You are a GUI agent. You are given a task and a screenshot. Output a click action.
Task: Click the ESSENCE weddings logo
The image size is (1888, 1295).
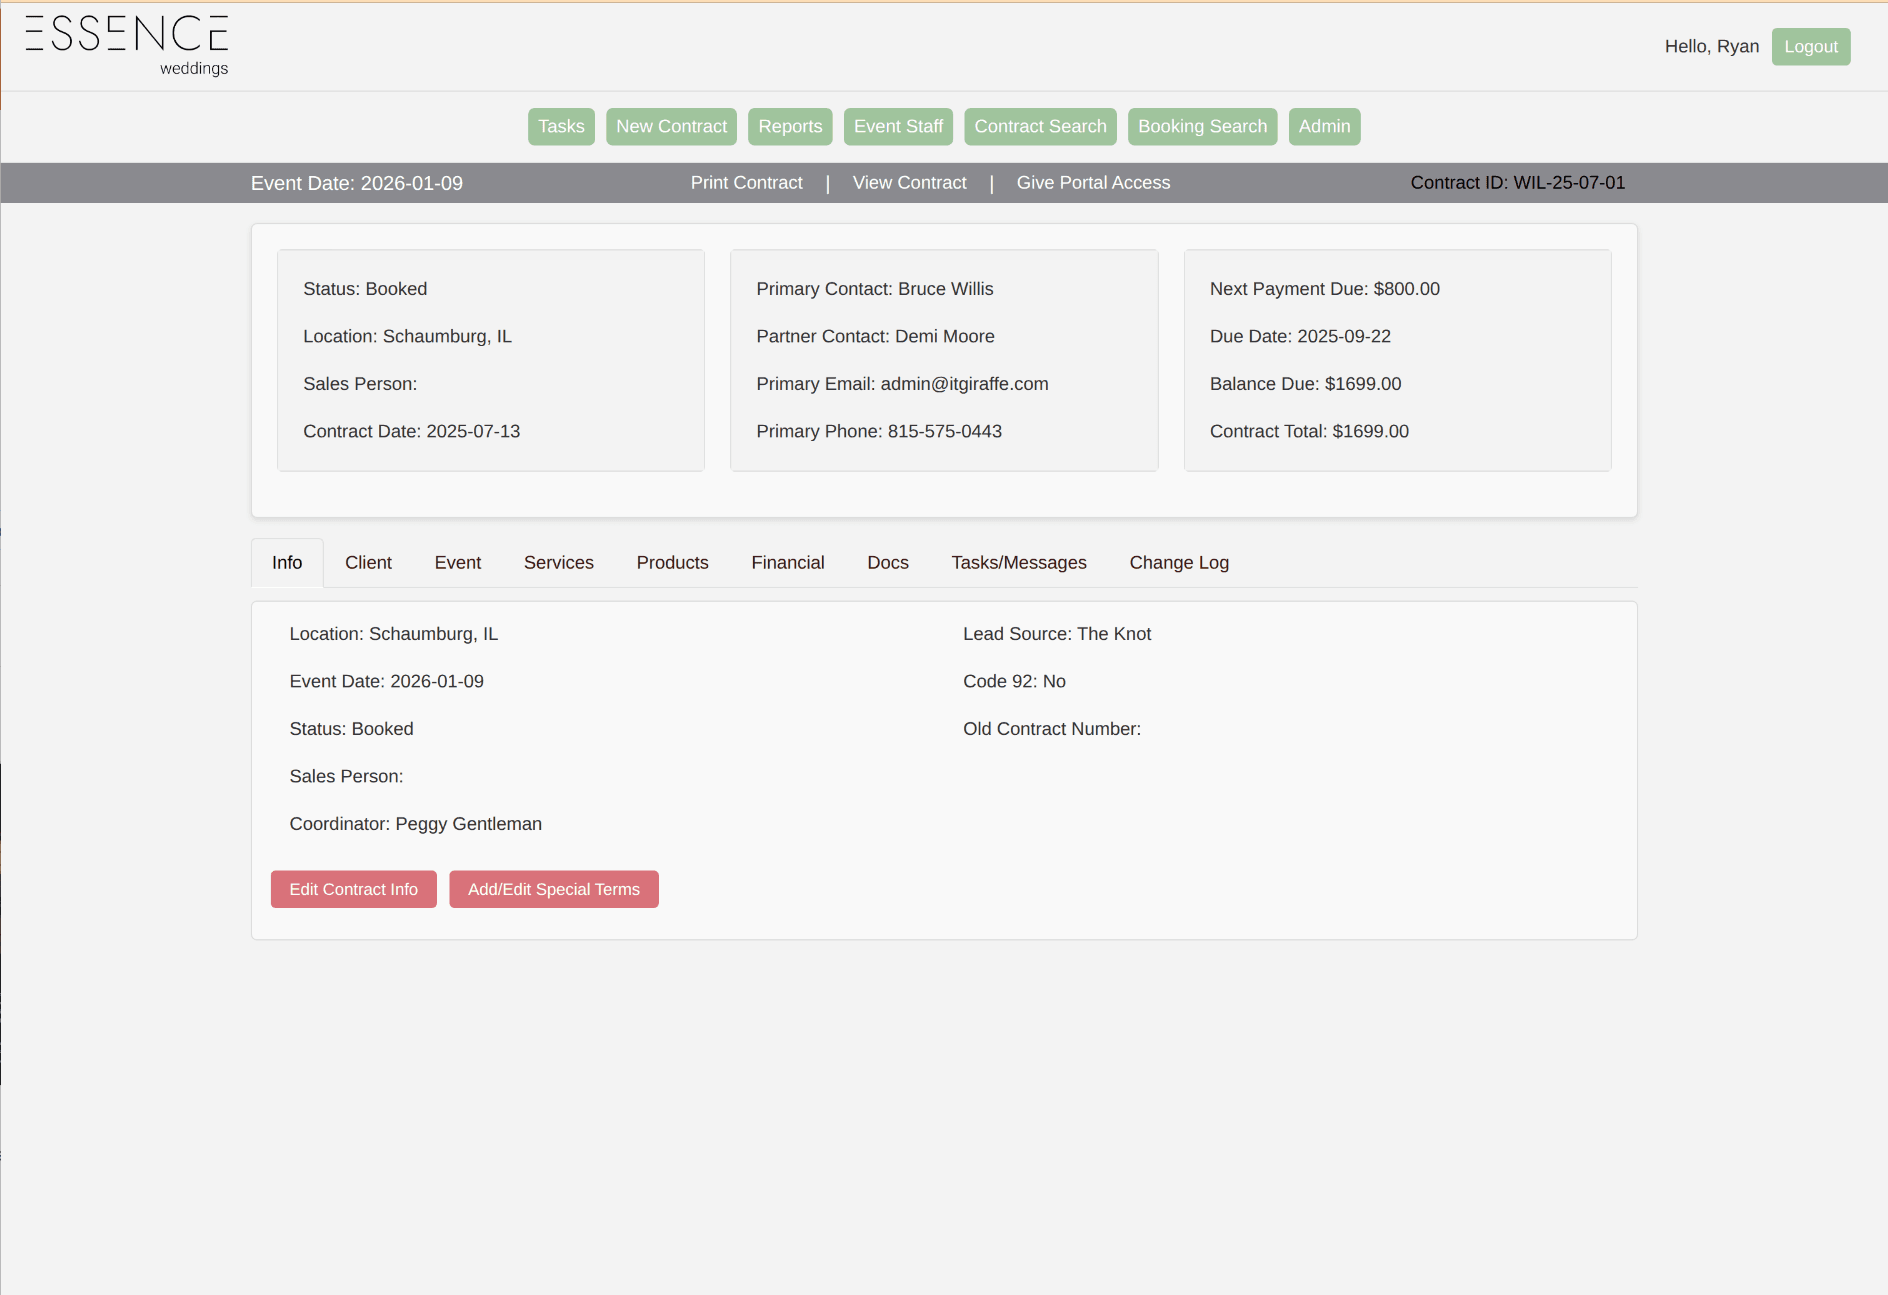pos(127,43)
